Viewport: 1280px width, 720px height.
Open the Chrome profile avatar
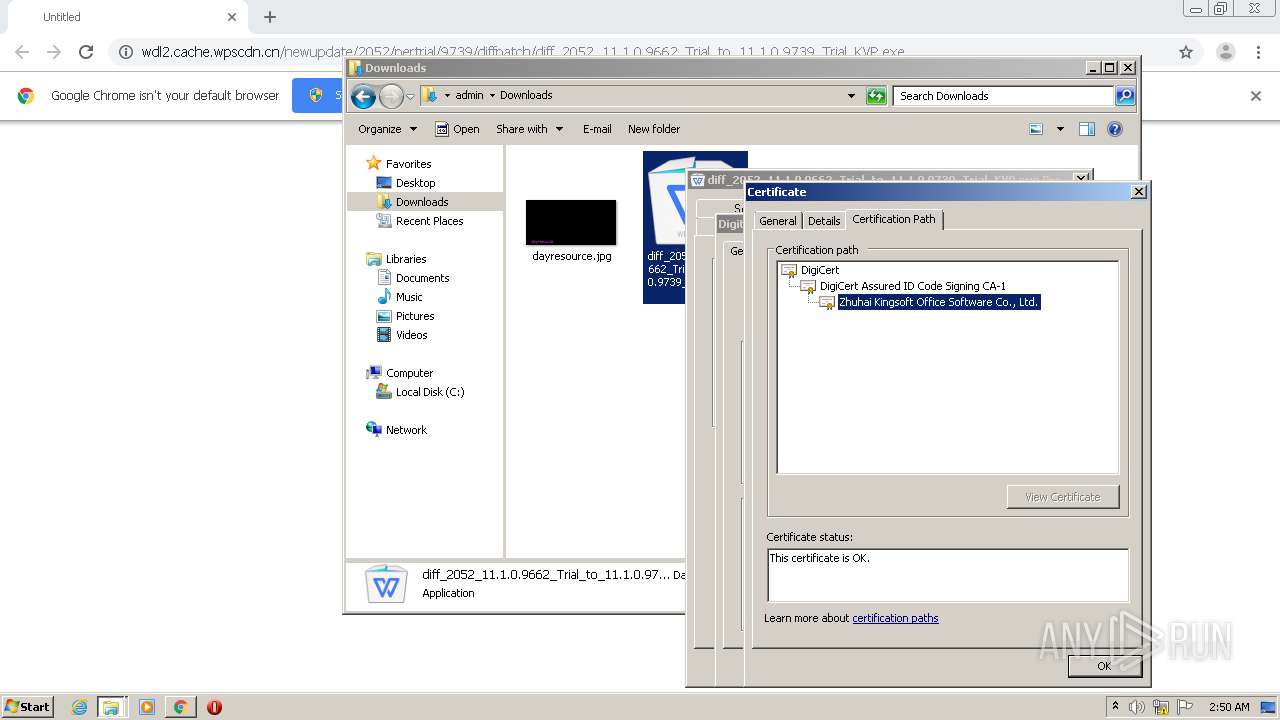[x=1225, y=52]
